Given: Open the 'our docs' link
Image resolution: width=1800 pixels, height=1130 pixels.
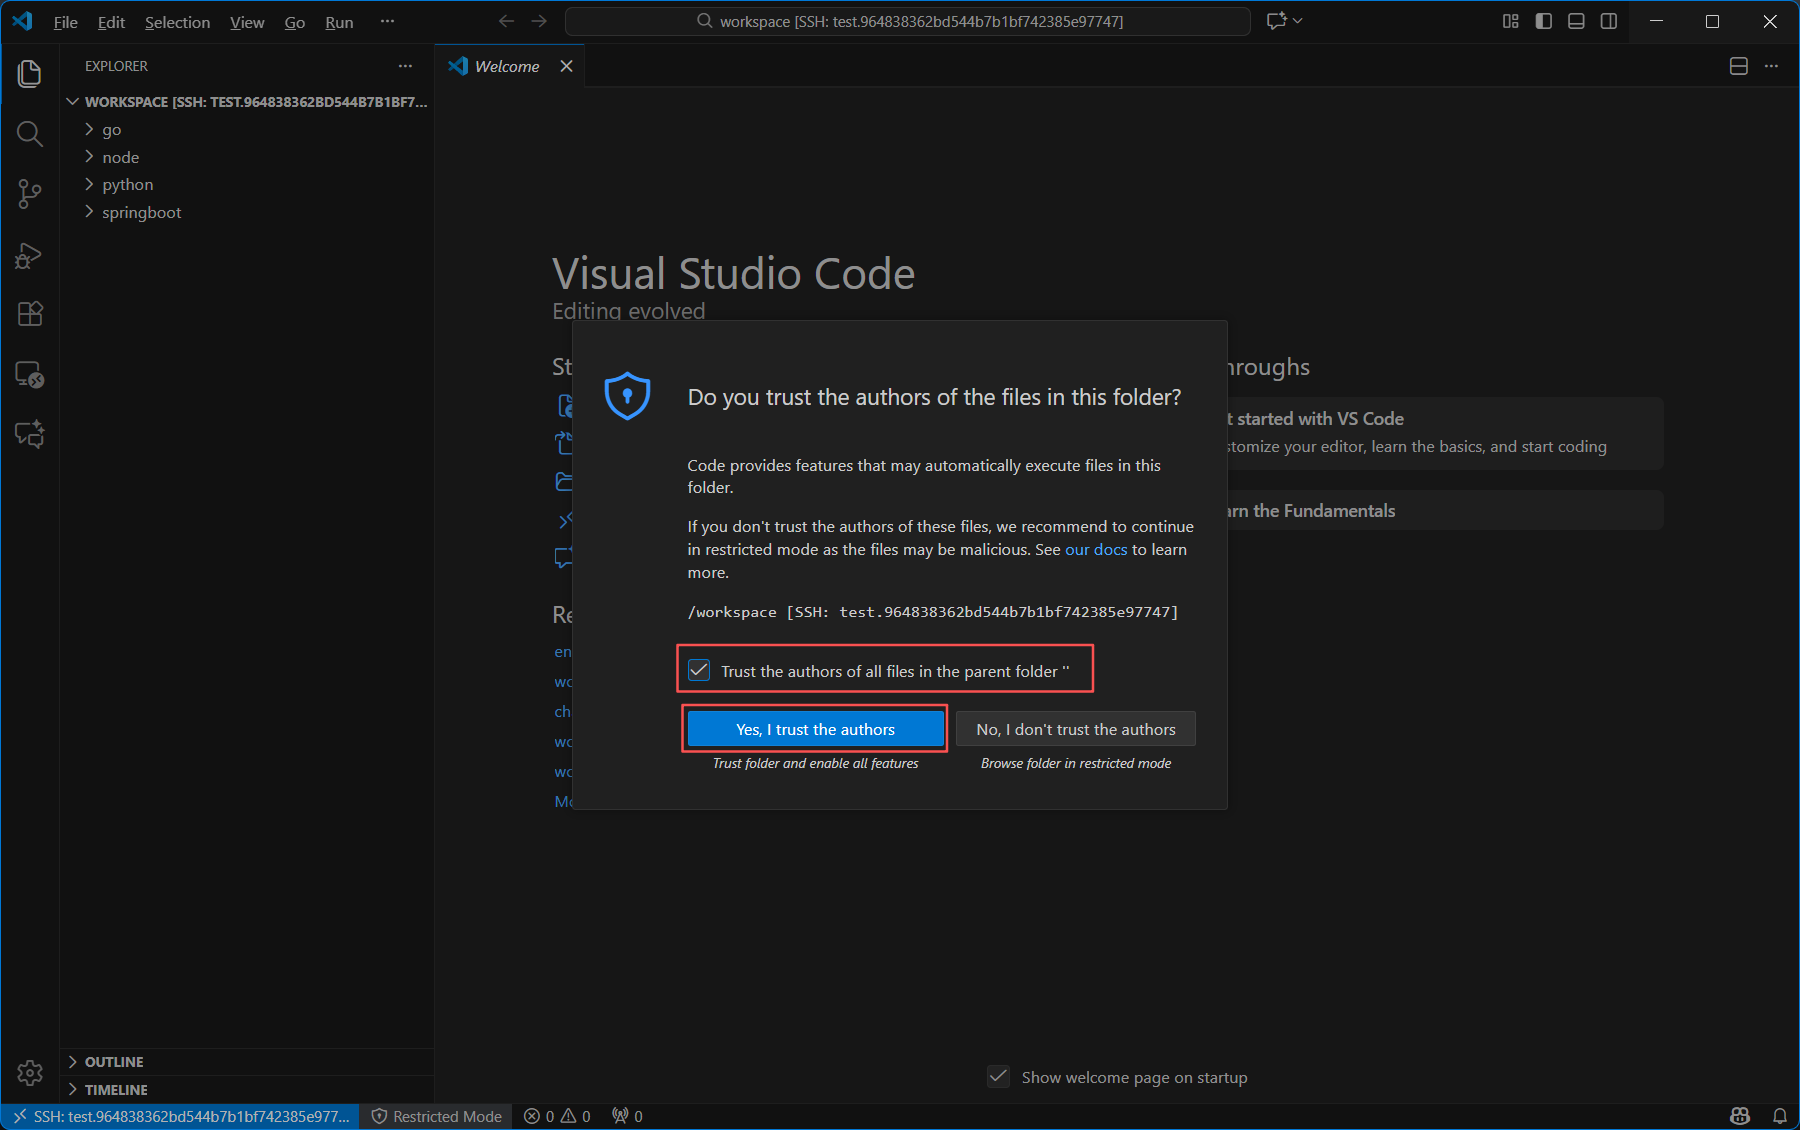Looking at the screenshot, I should click(x=1095, y=550).
